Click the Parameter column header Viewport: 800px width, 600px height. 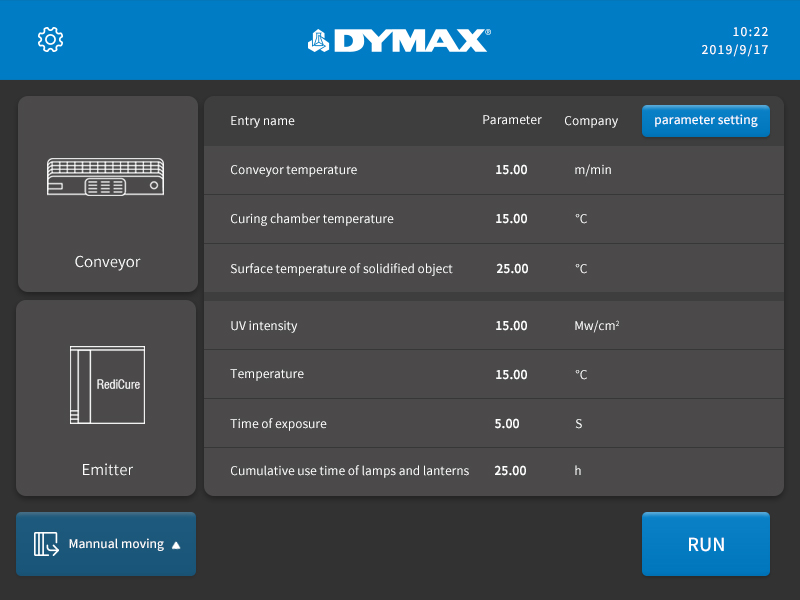(512, 120)
